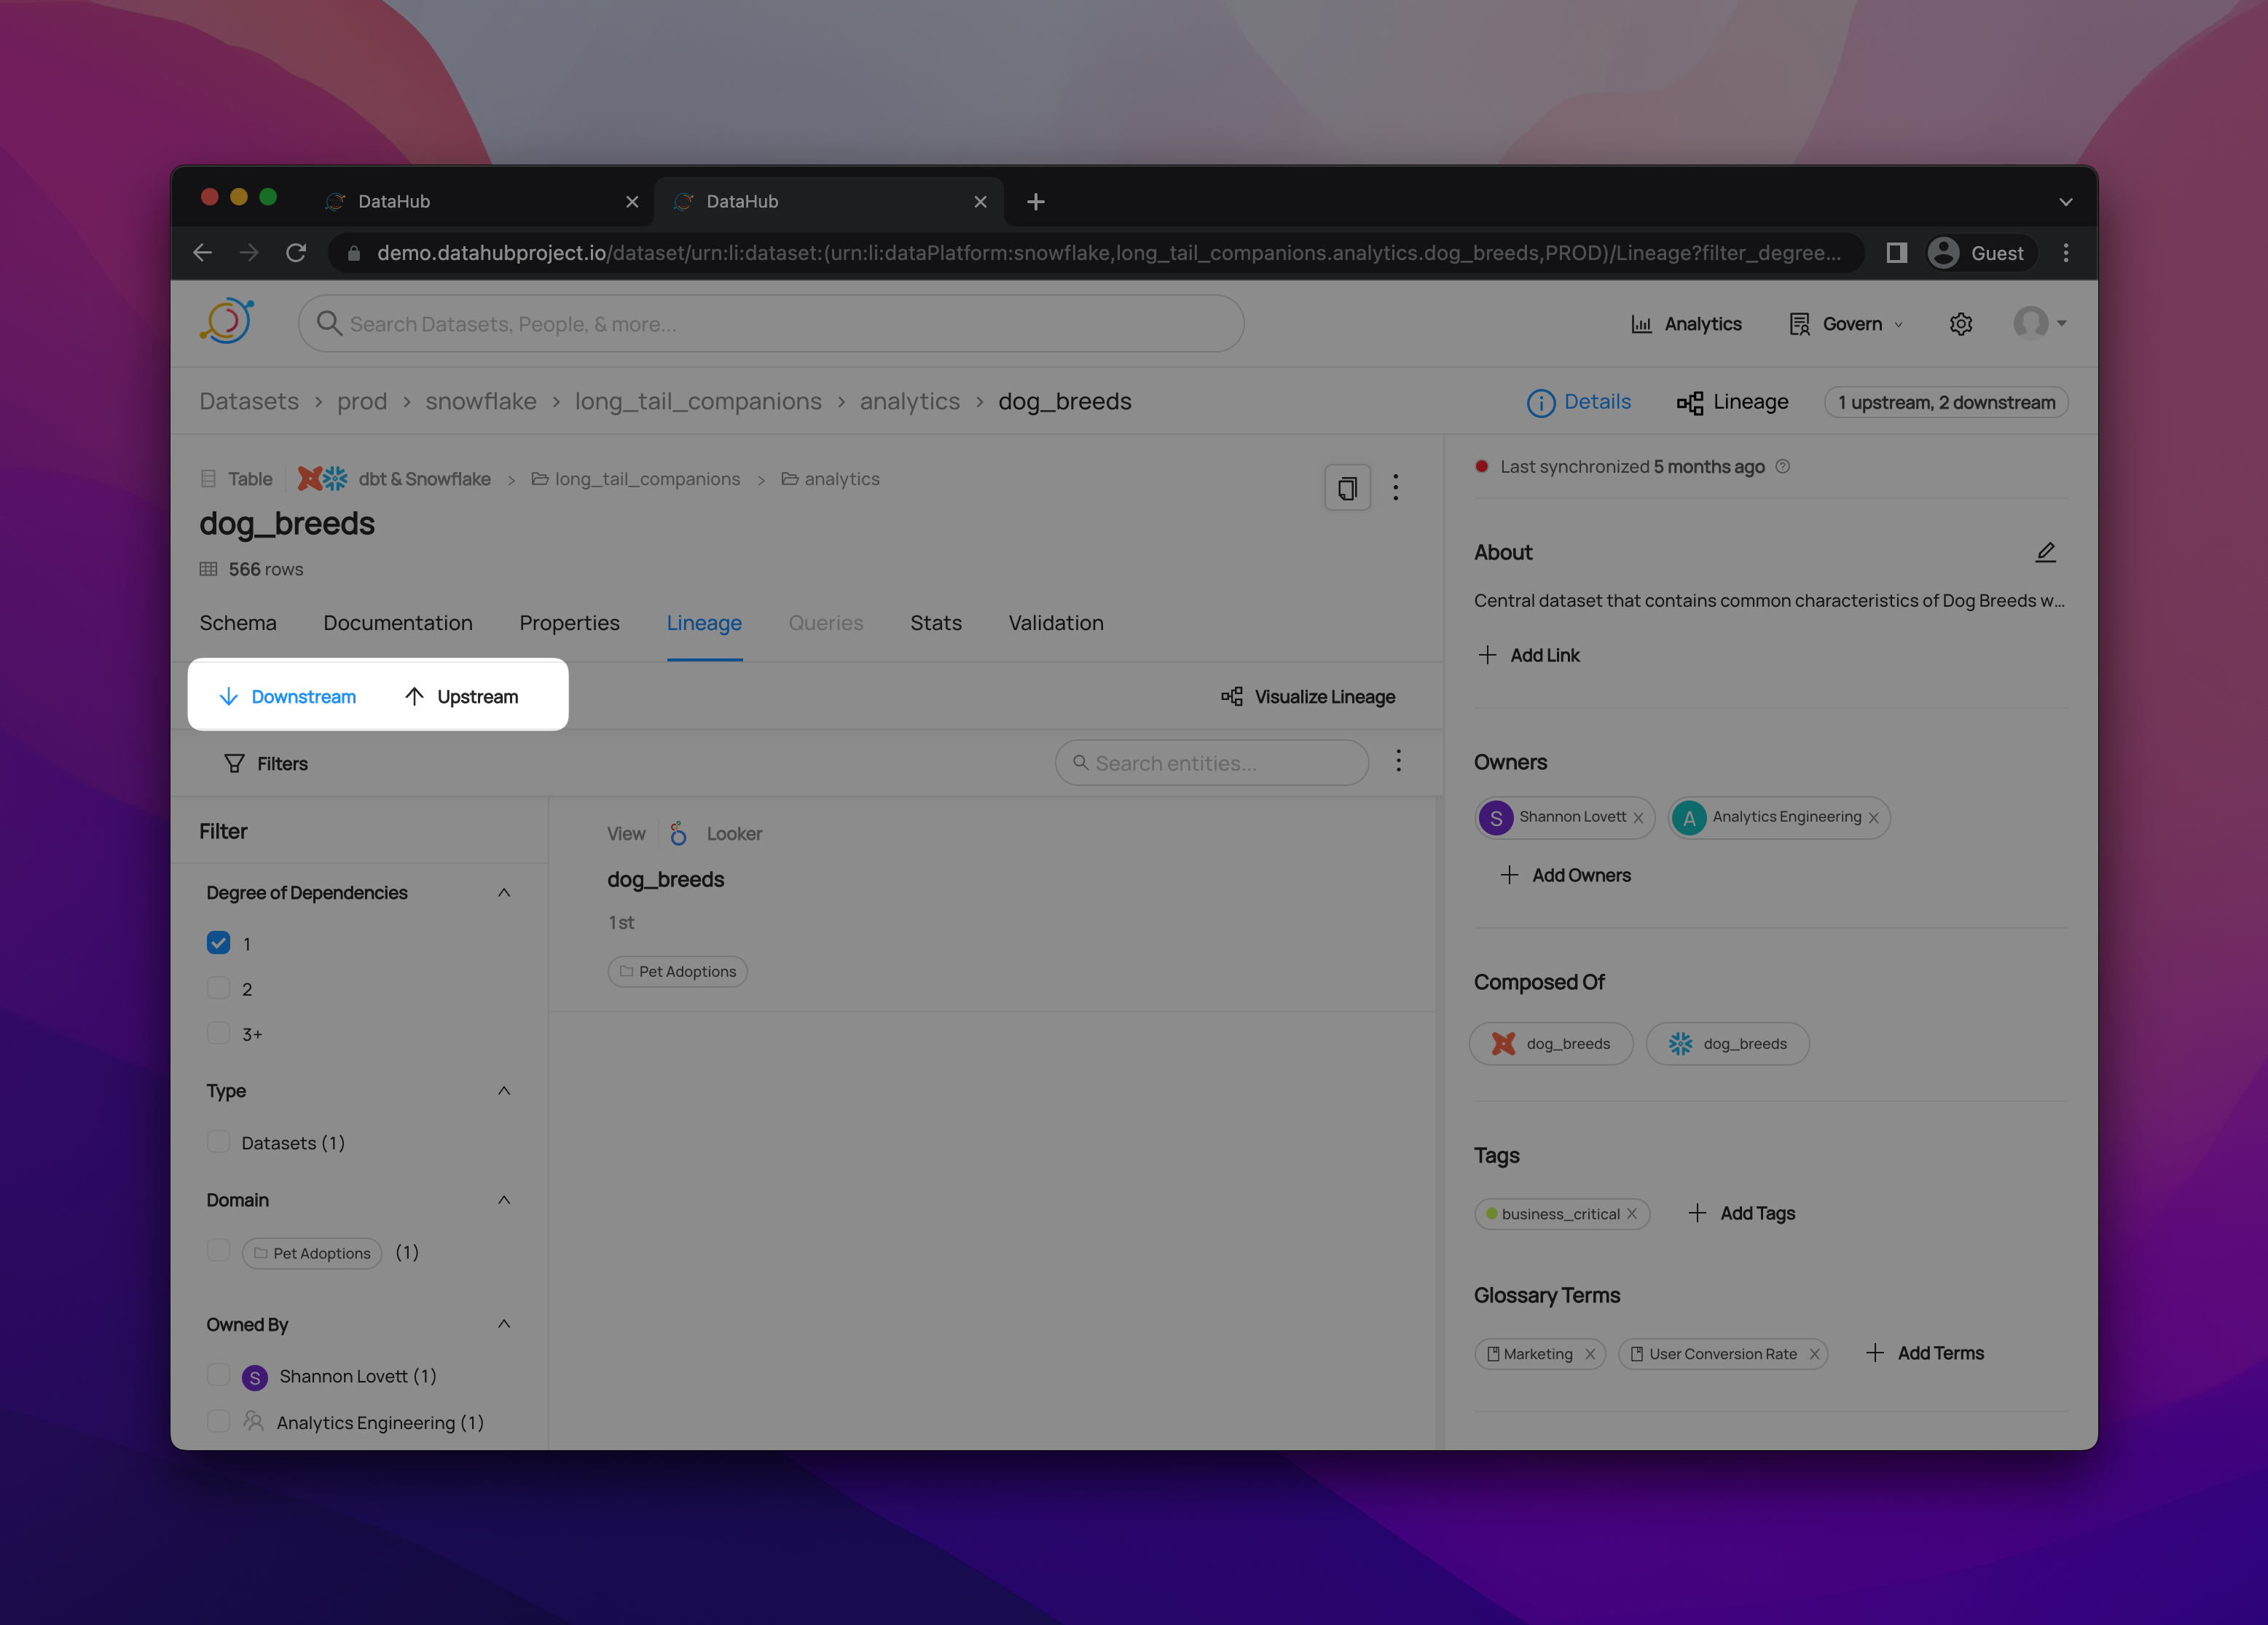Remove business_critical tag with X icon
2268x1625 pixels.
click(1632, 1213)
